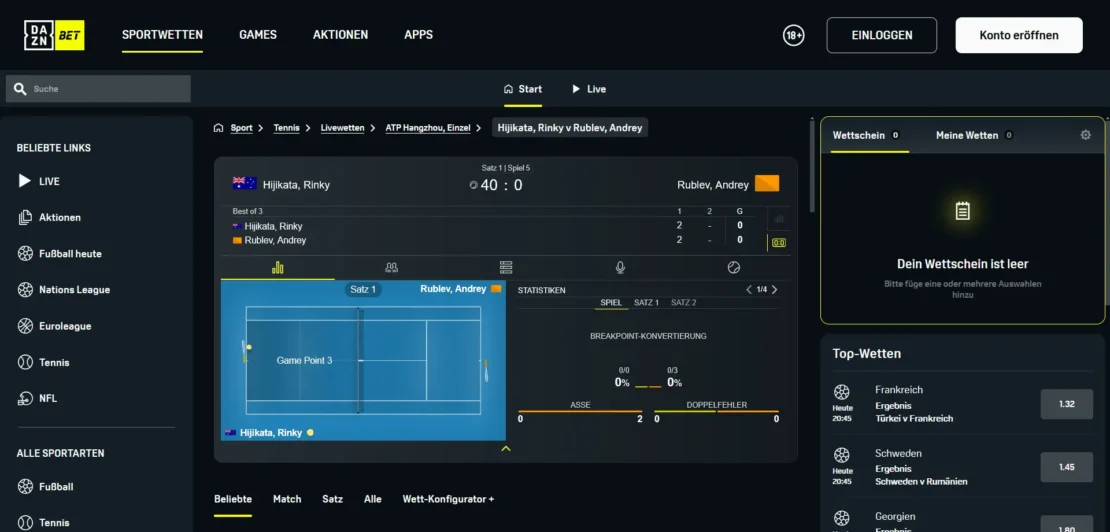Viewport: 1110px width, 532px height.
Task: Open GAMES in top navigation
Action: 258,35
